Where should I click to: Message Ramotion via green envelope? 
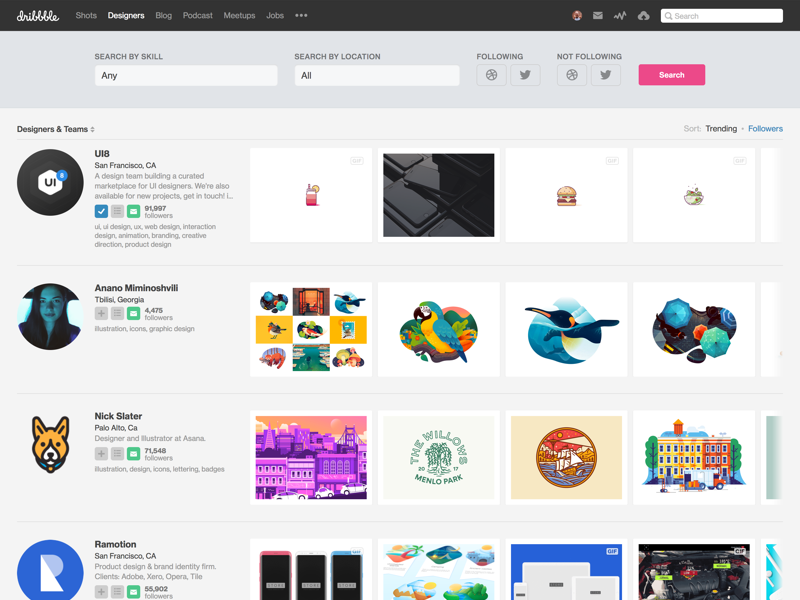(x=133, y=592)
